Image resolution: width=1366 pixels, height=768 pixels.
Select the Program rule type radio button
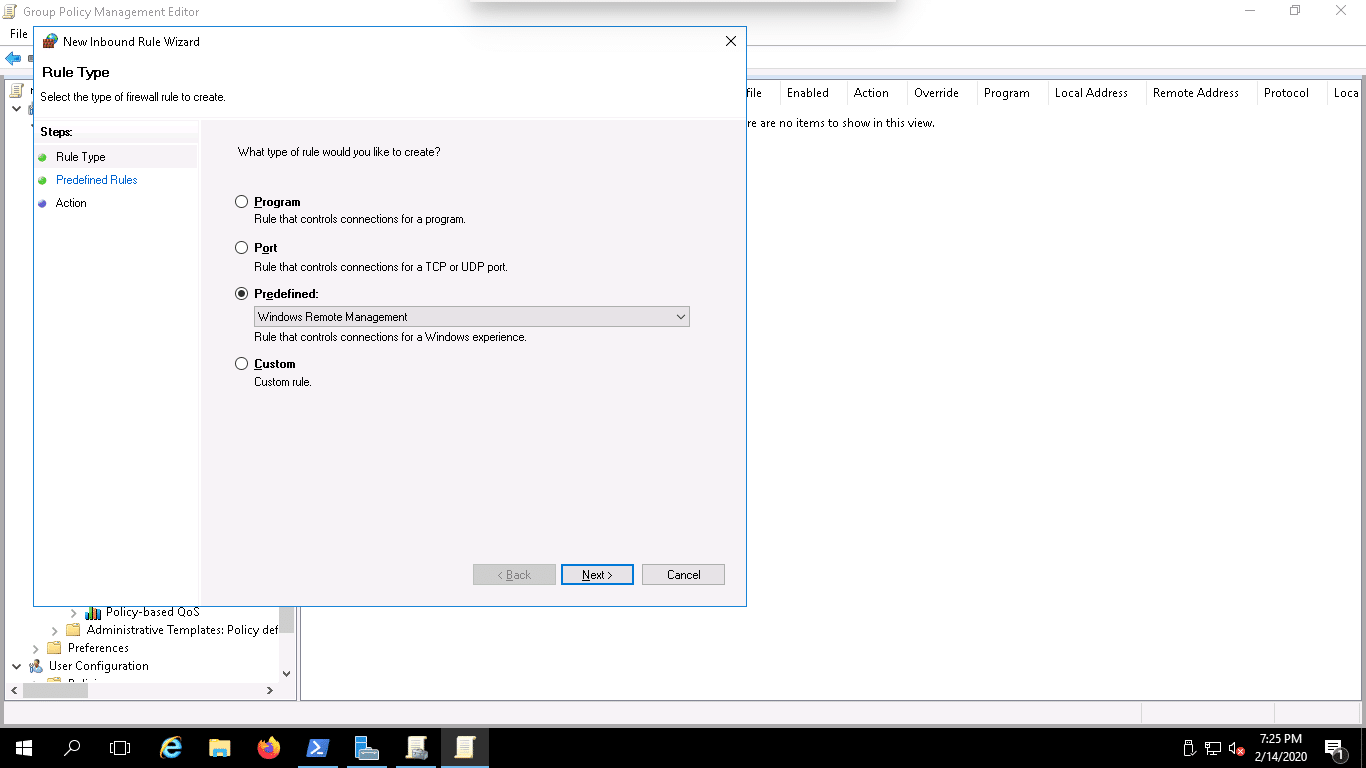point(241,202)
